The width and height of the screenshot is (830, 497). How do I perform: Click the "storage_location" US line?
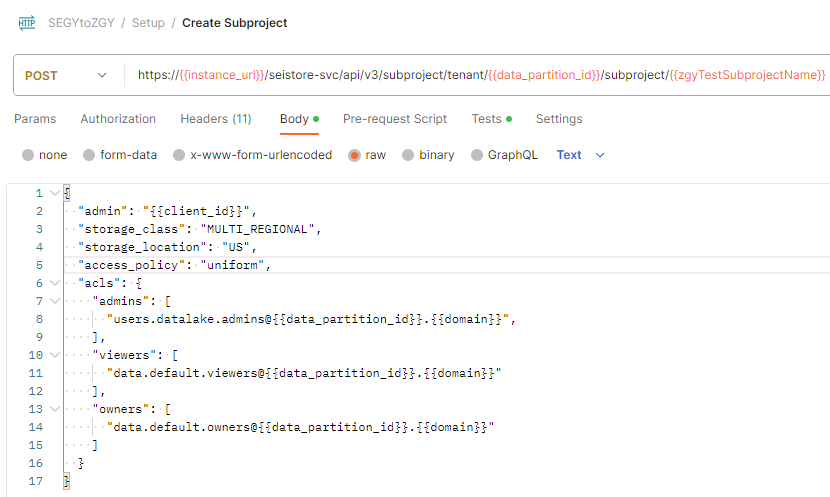point(167,247)
